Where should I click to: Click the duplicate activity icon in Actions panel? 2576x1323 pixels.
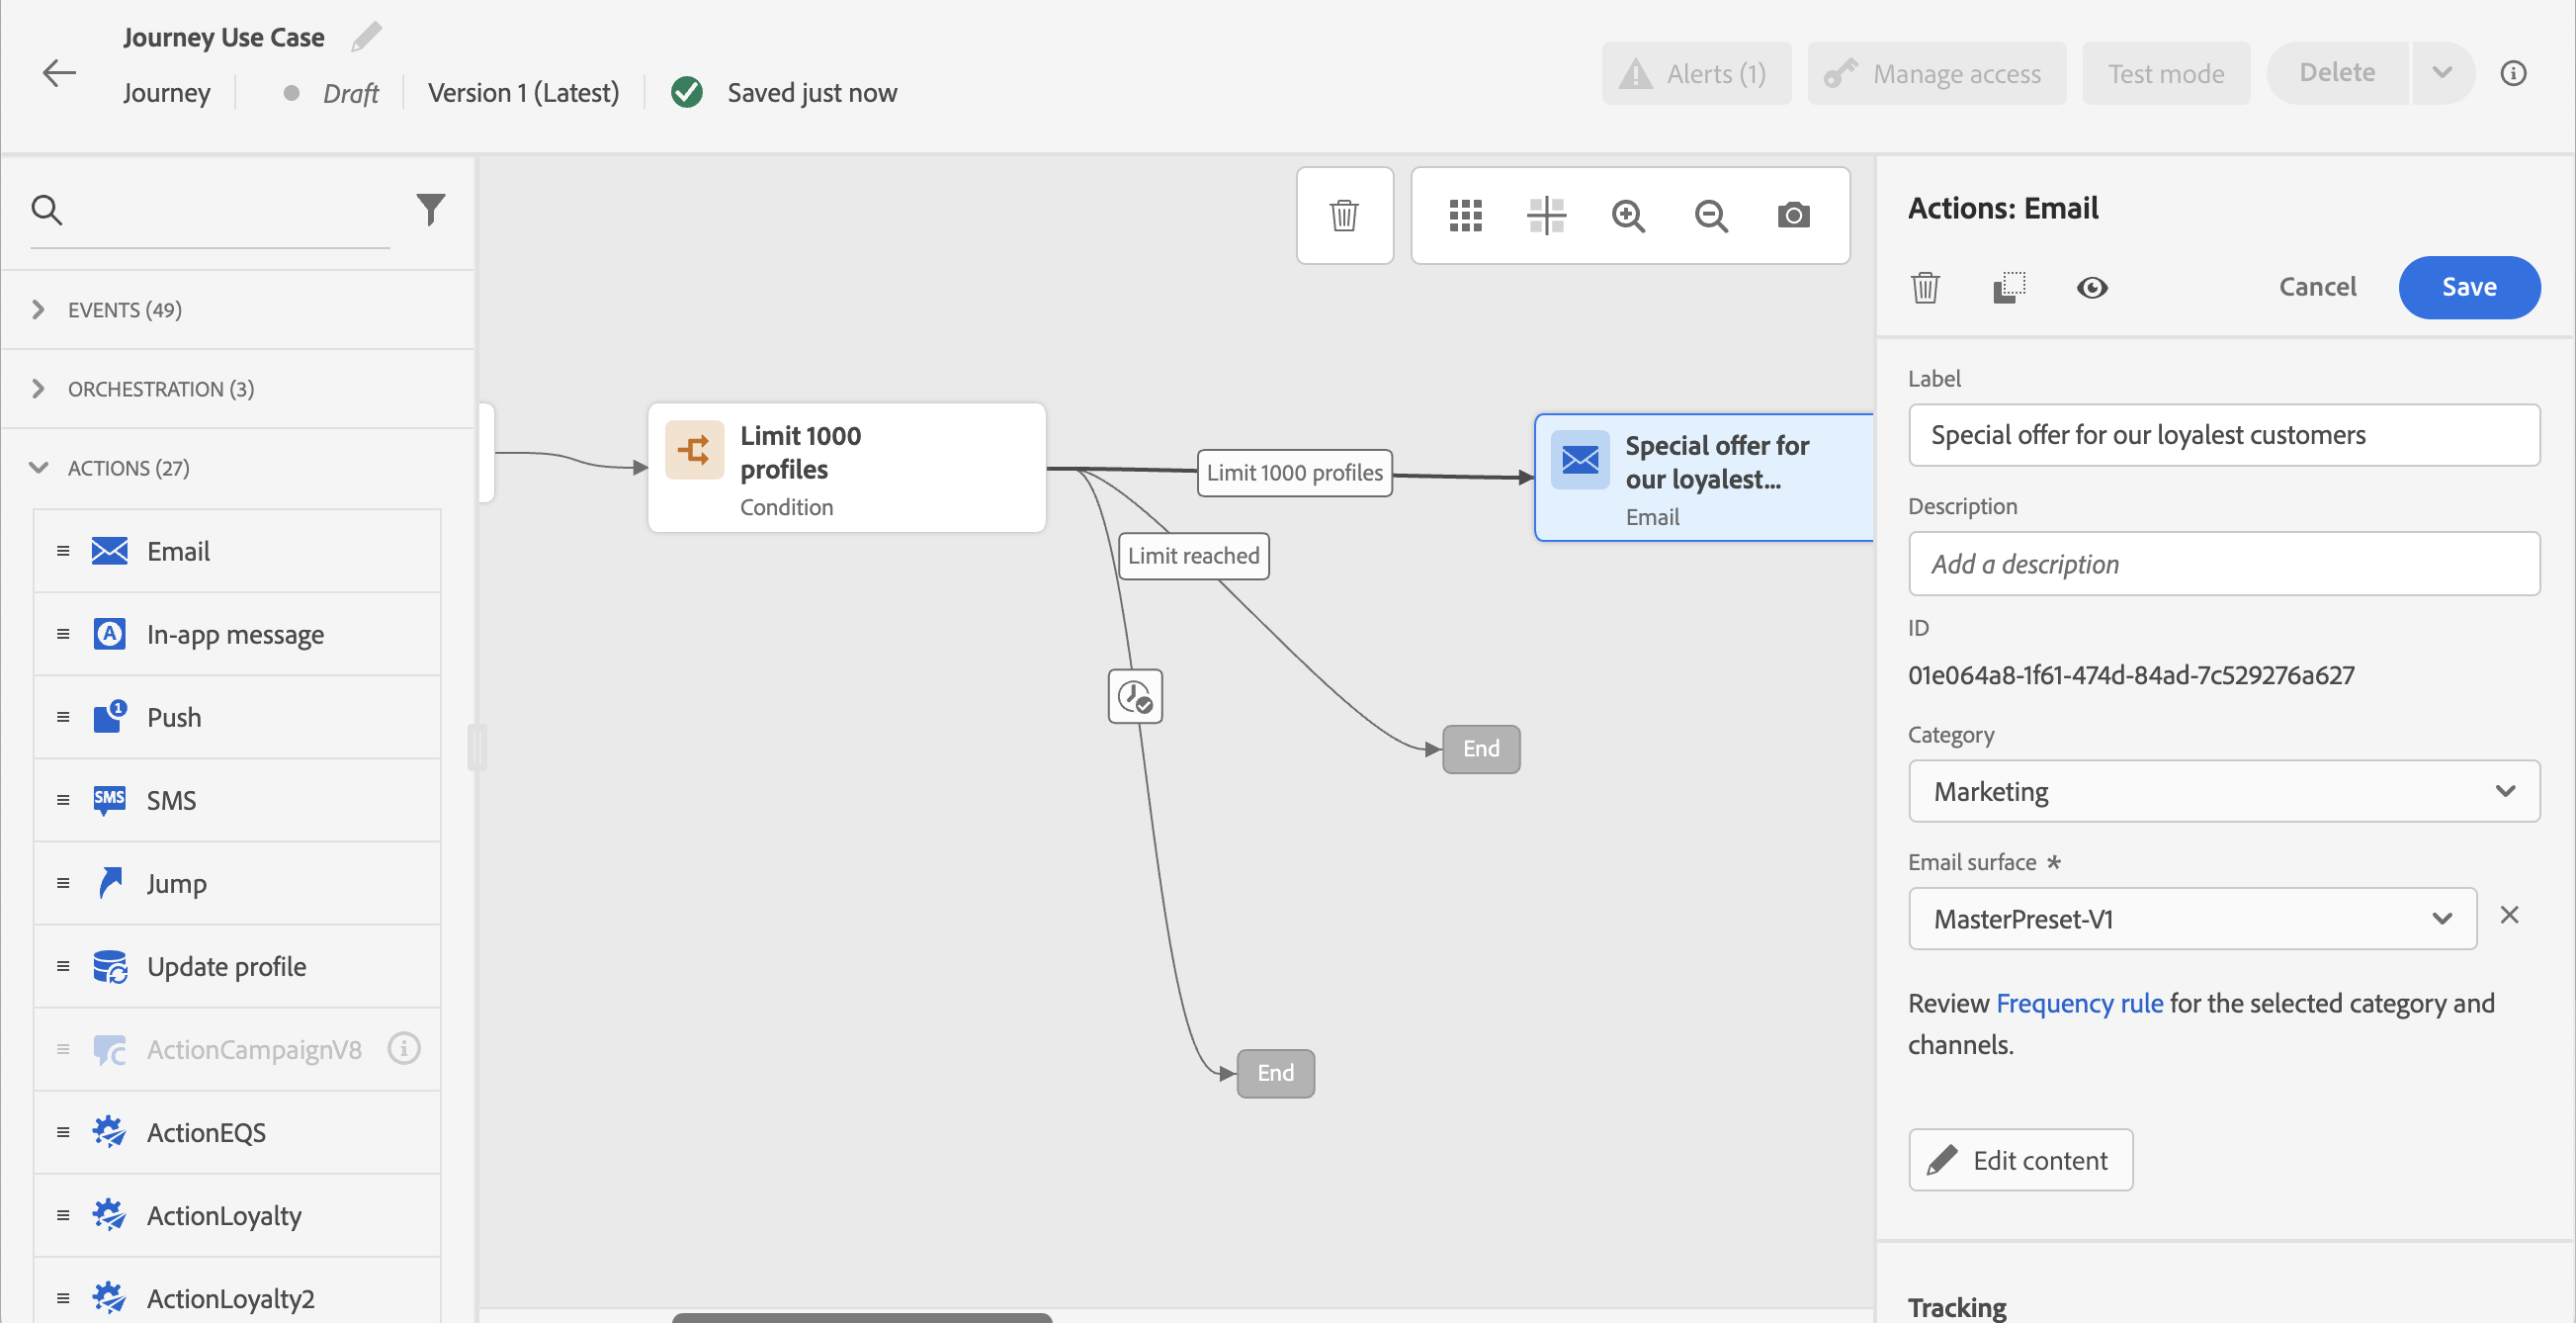click(x=2008, y=288)
